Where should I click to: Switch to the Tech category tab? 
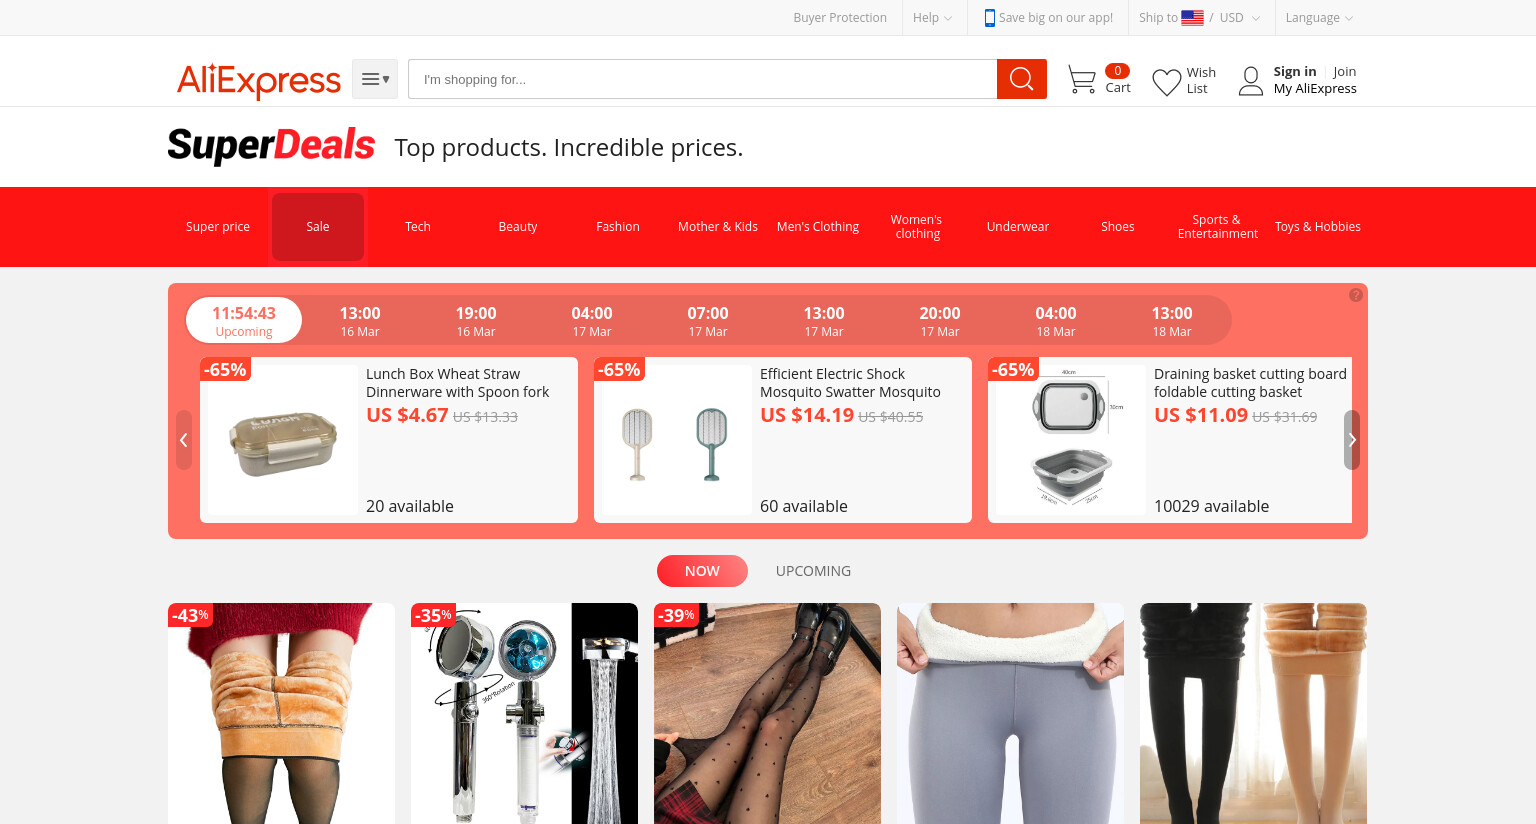(x=418, y=227)
